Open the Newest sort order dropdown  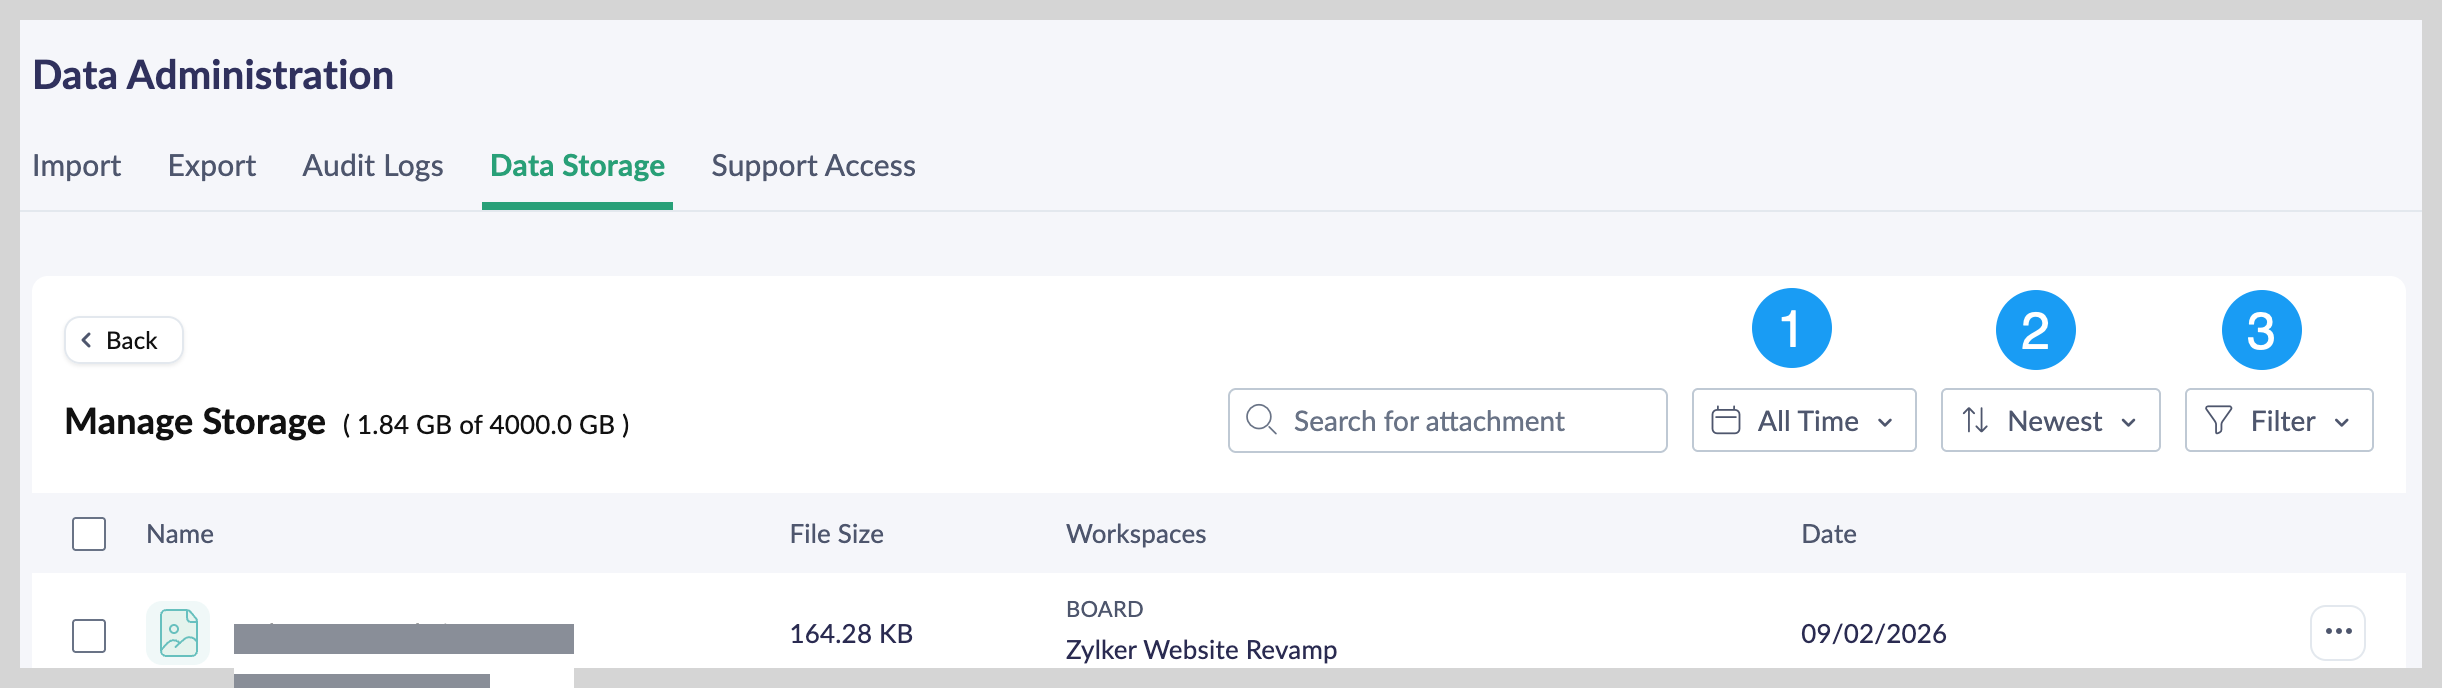2051,420
